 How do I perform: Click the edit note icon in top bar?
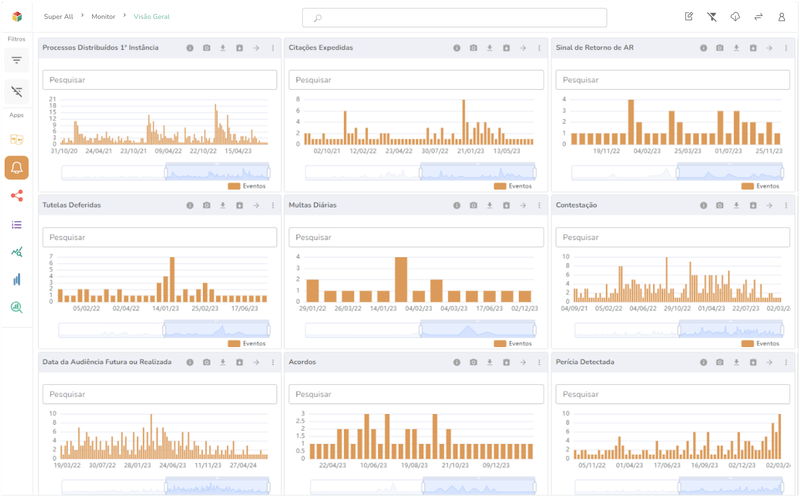[689, 17]
